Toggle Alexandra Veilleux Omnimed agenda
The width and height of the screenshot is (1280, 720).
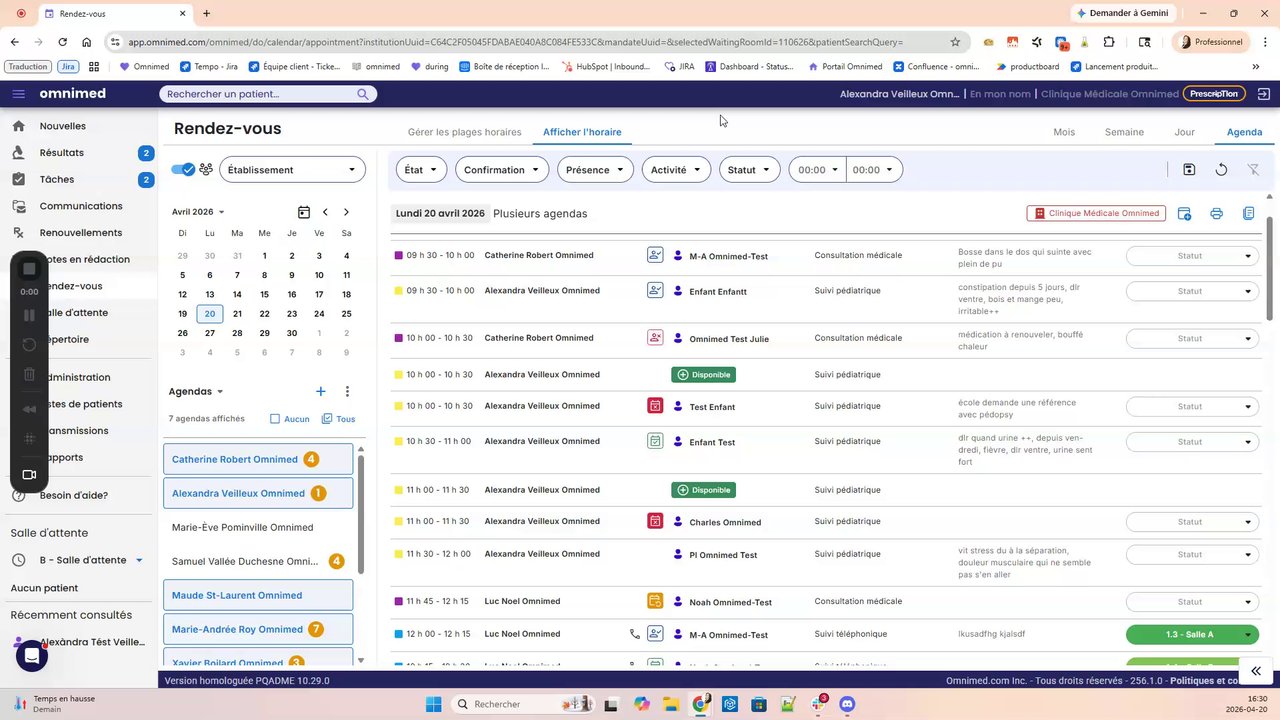click(258, 493)
